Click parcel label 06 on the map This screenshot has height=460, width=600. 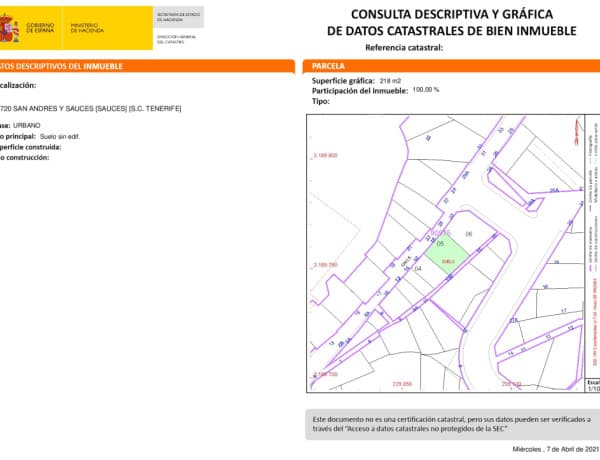468,234
